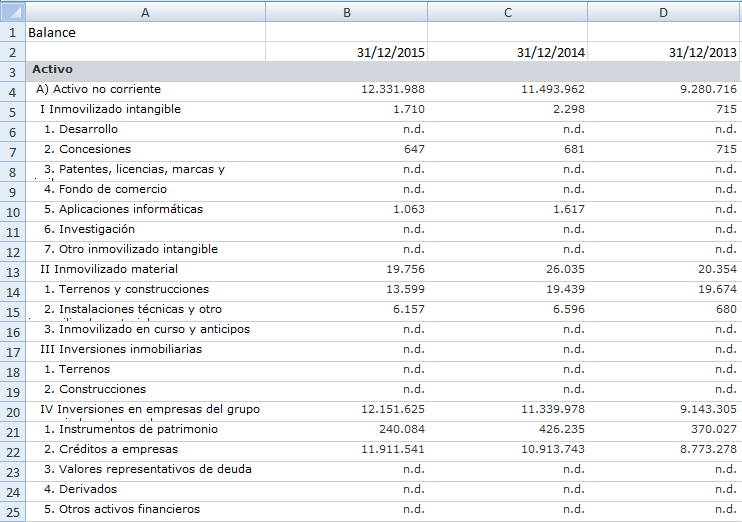Select '5. Aplicaciones informáticas' cell
Viewport: 742px width, 522px height.
pos(145,212)
